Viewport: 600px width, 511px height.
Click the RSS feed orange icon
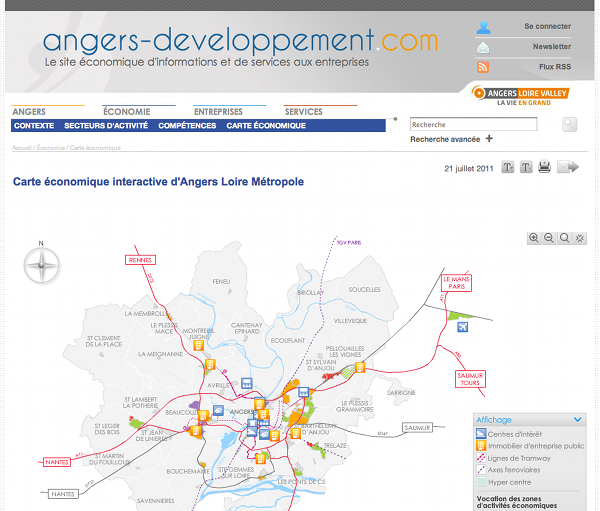pos(483,67)
